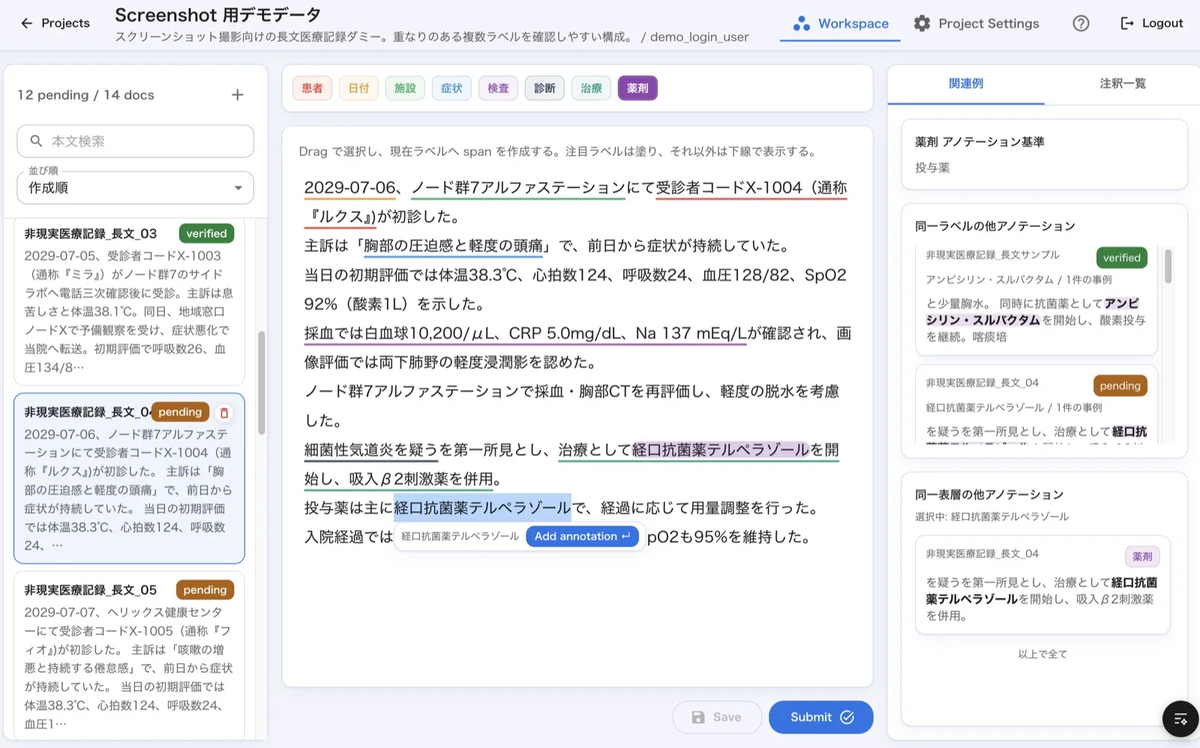Click the sort dropdown arrow
Viewport: 1200px width, 748px height.
(238, 188)
